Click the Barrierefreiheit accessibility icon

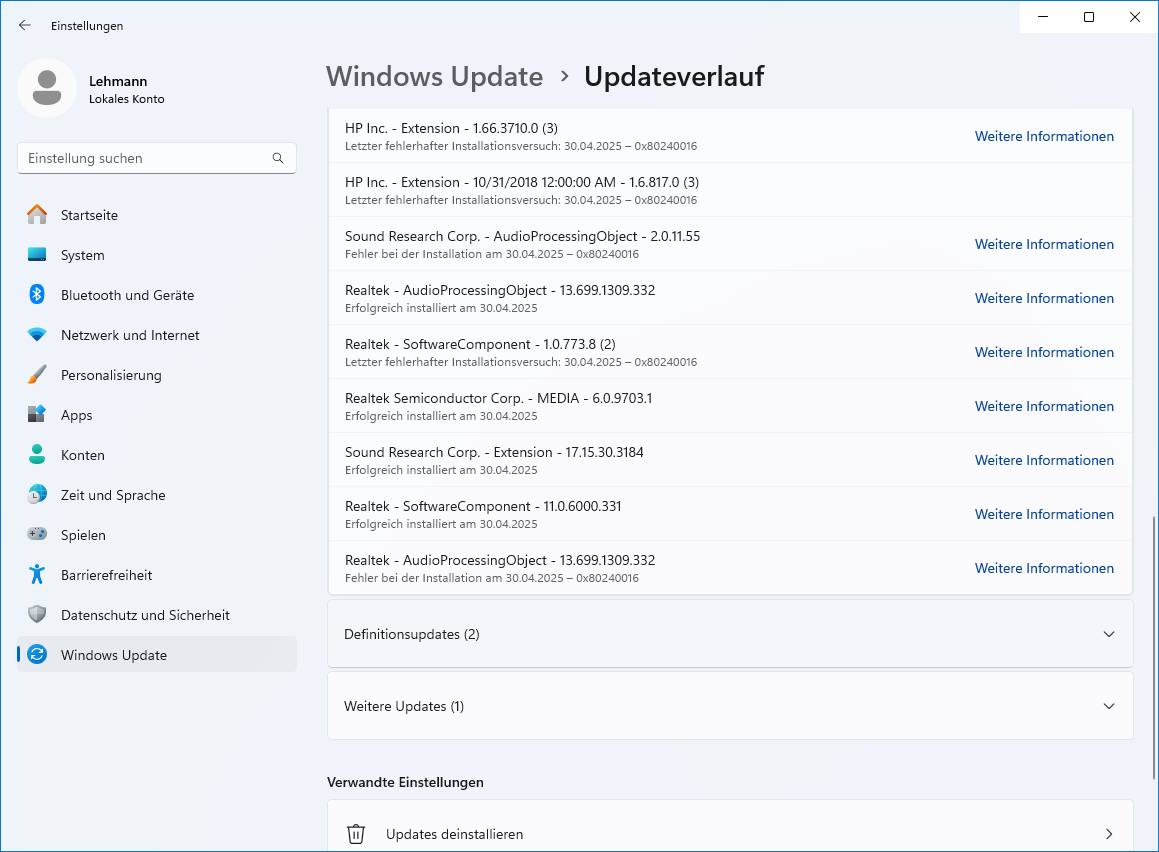click(x=37, y=574)
